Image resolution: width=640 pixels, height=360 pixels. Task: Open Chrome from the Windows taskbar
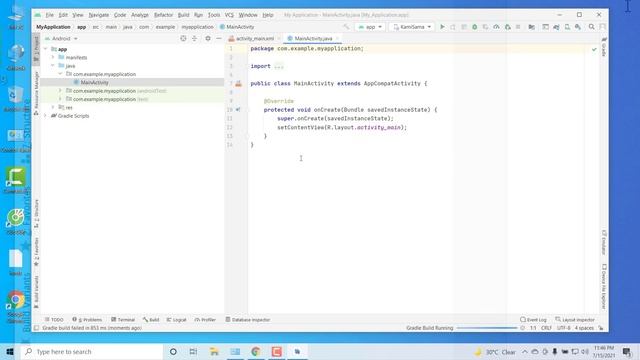(x=256, y=351)
